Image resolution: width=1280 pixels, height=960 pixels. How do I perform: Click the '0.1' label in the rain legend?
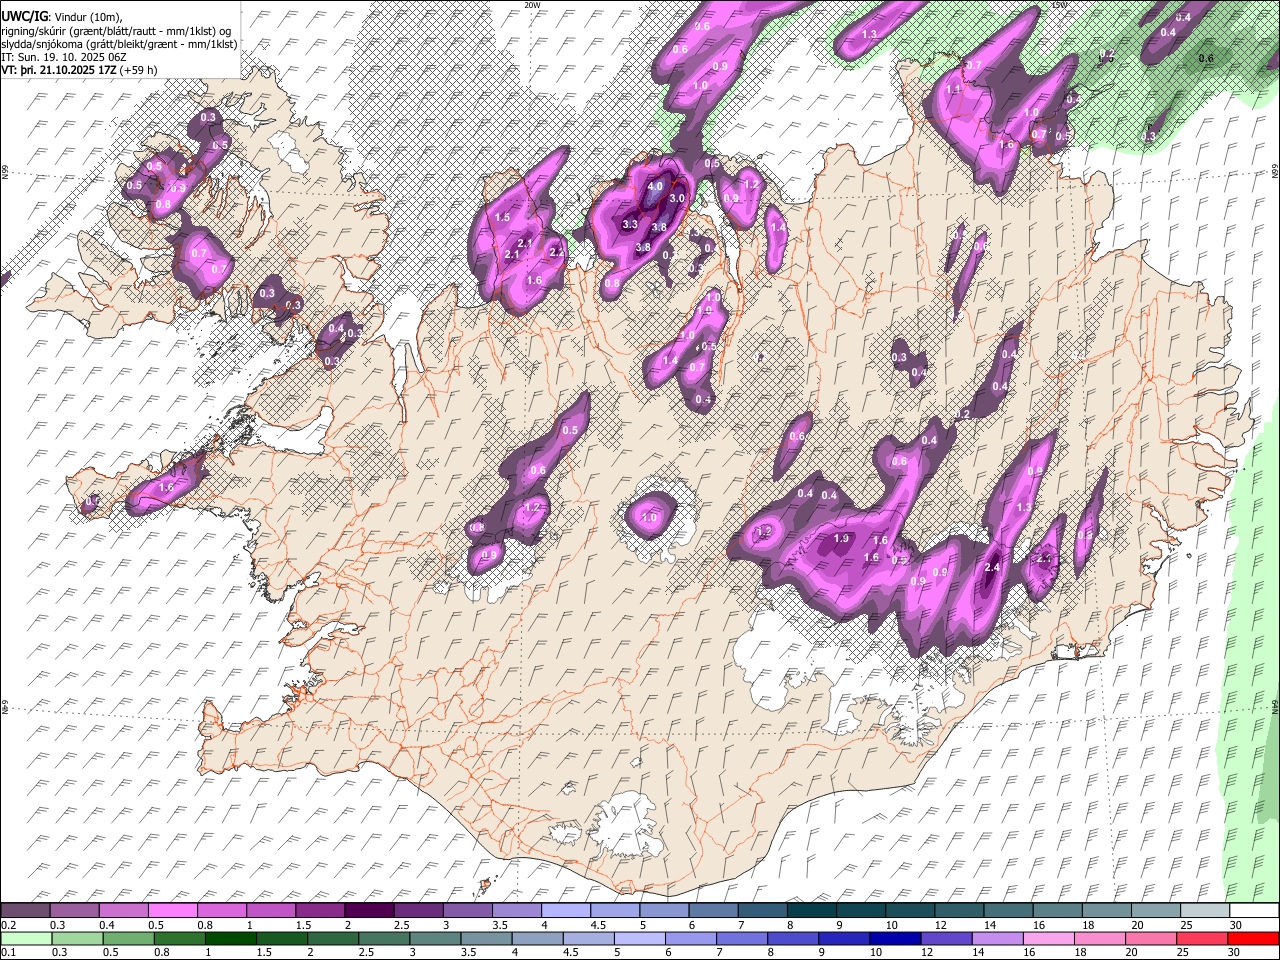8,953
